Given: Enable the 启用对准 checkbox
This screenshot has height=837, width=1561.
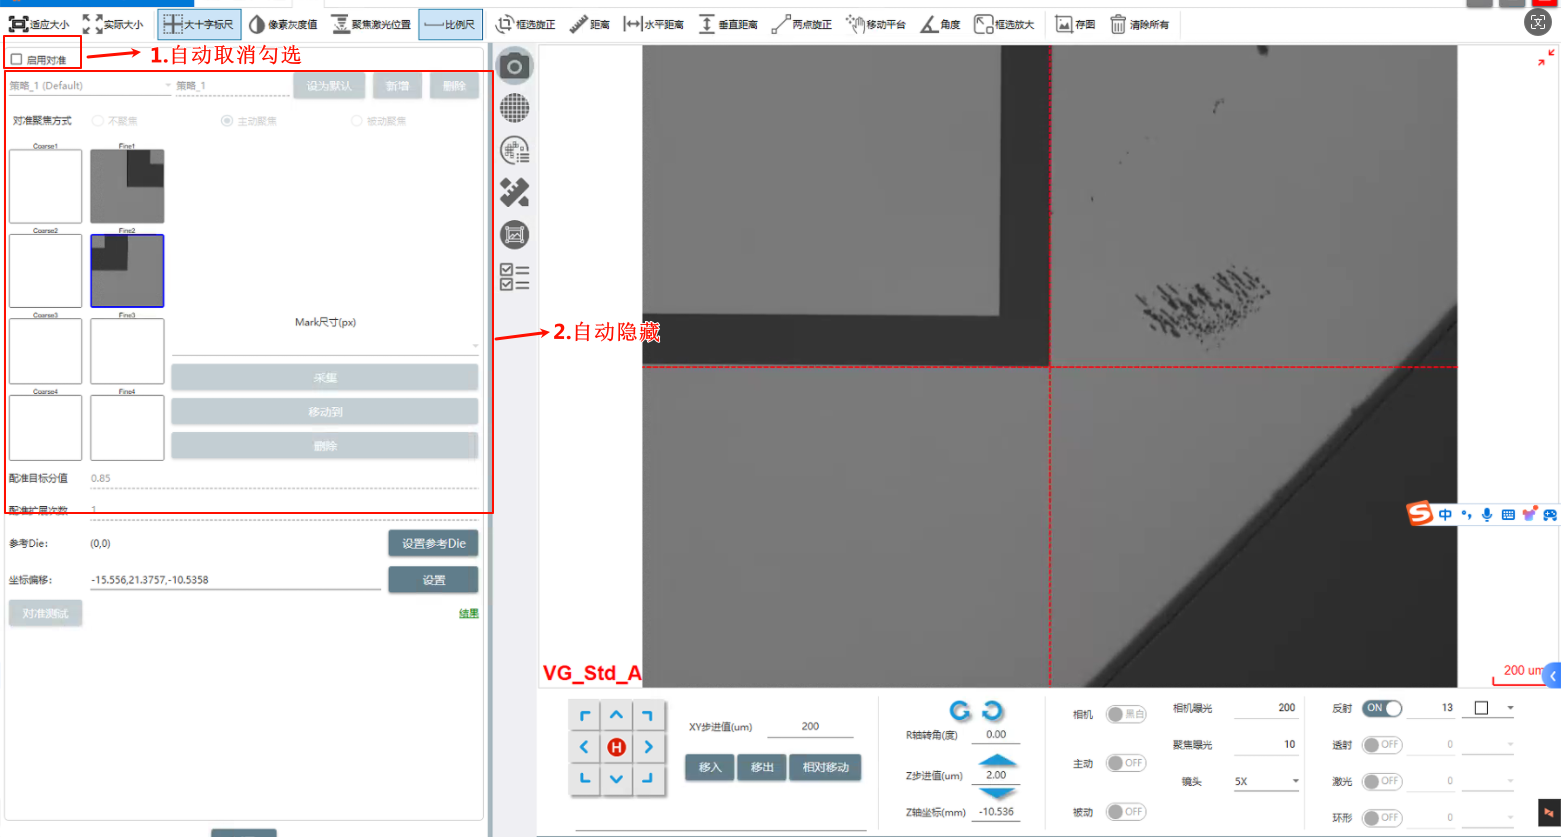Looking at the screenshot, I should [16, 60].
